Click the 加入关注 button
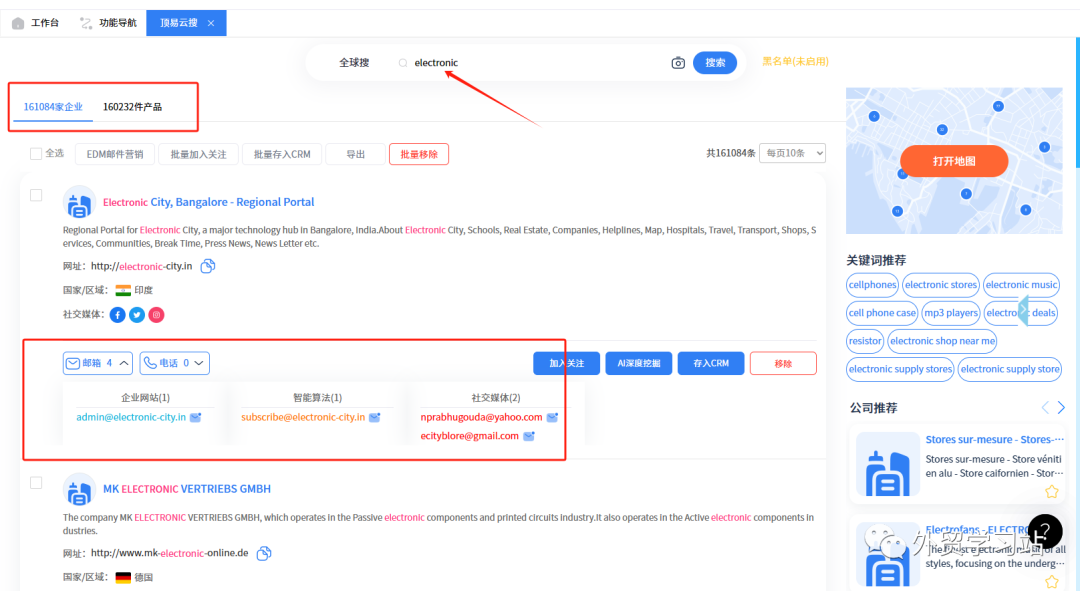The width and height of the screenshot is (1080, 591). (x=566, y=363)
